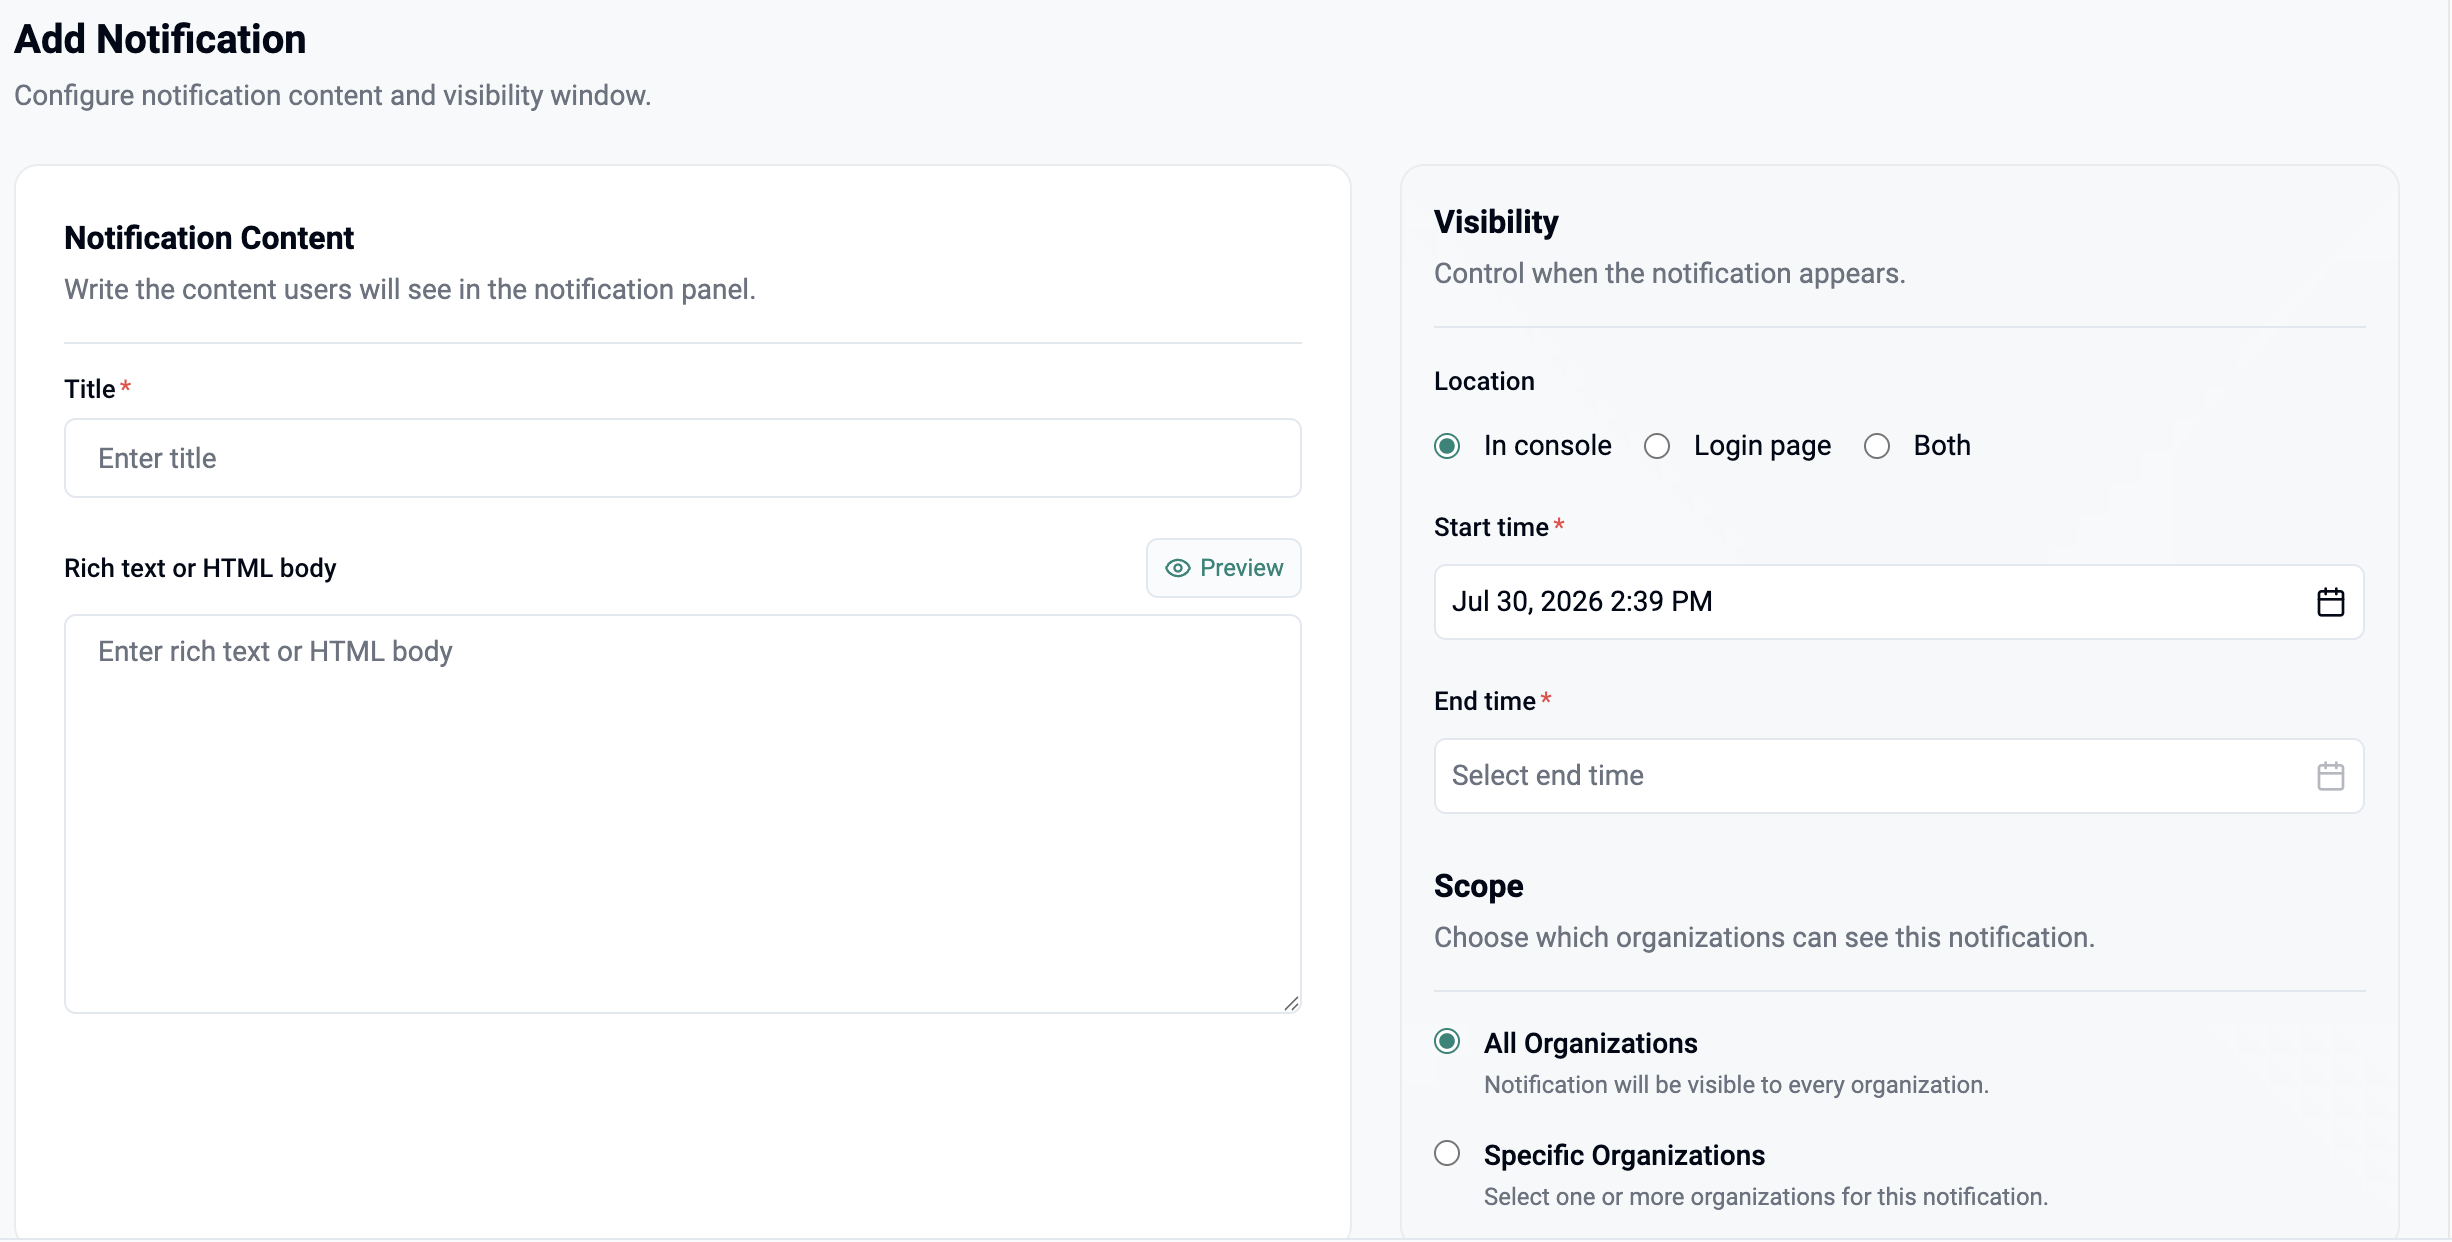Click the Visibility section heading

coord(1496,222)
